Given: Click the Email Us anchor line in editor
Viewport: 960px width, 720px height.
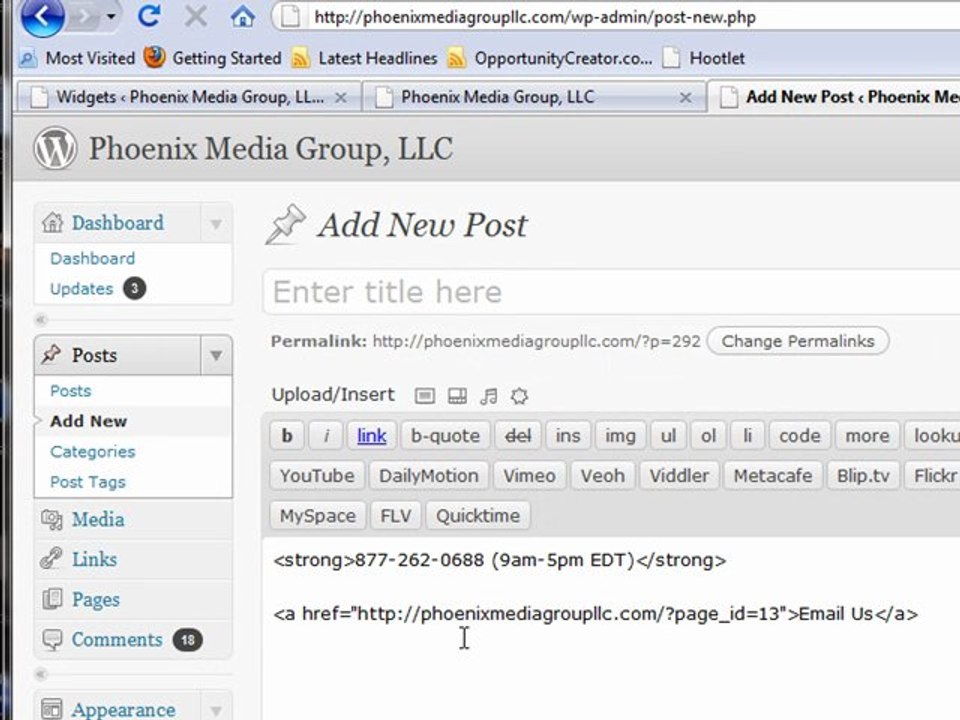Looking at the screenshot, I should pos(596,613).
